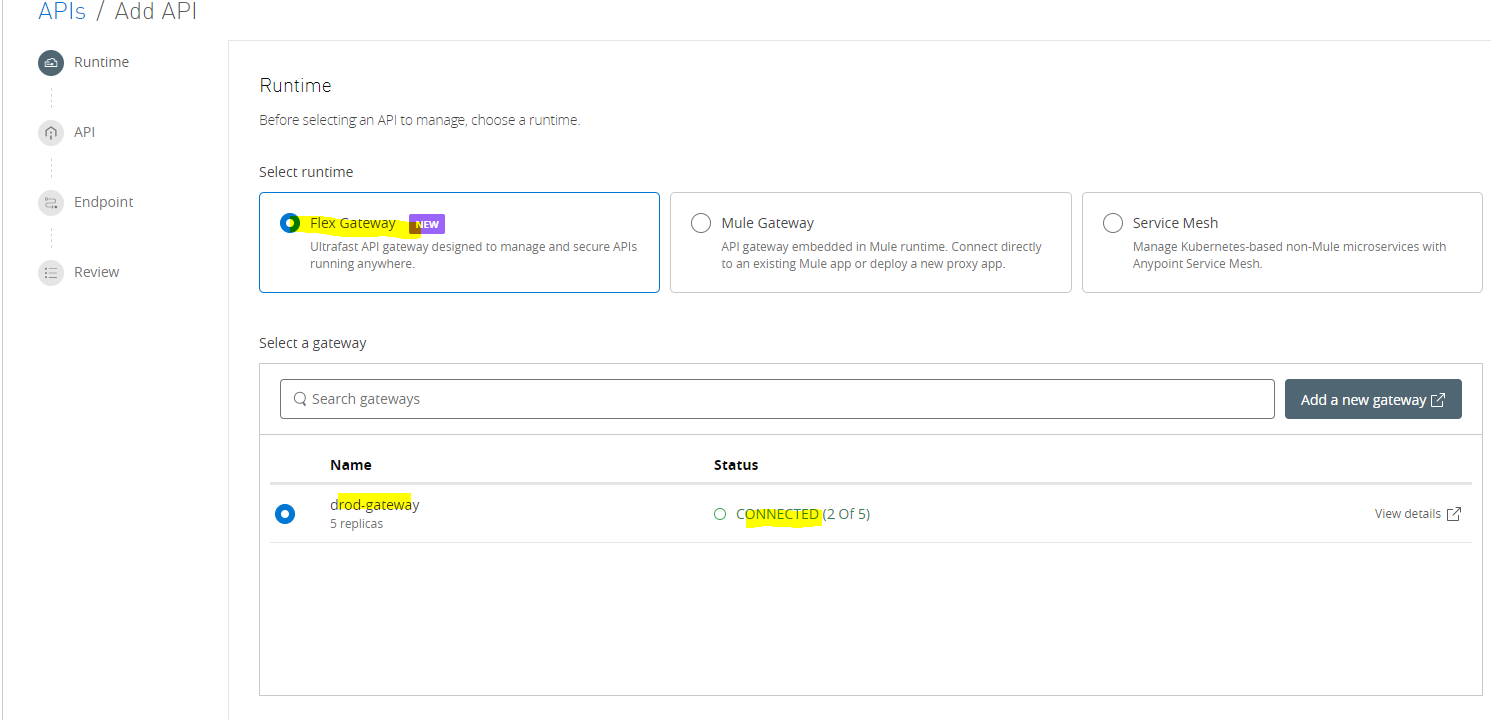Screen dimensions: 1491x720
Task: Open the Review step label
Action: click(x=96, y=272)
